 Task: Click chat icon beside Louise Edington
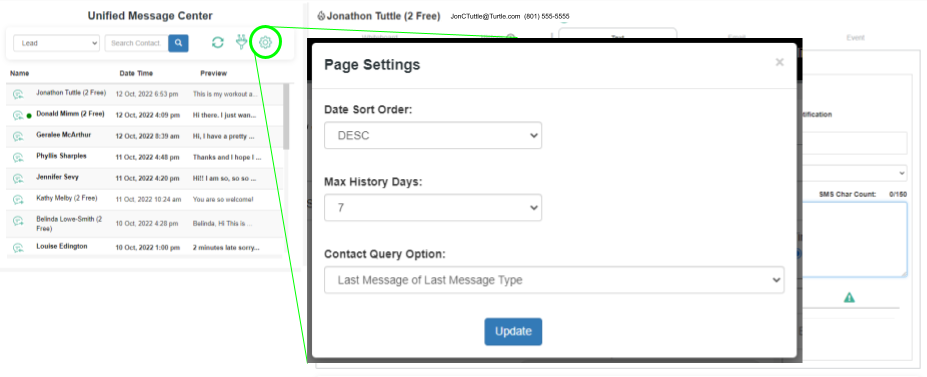pyautogui.click(x=18, y=247)
